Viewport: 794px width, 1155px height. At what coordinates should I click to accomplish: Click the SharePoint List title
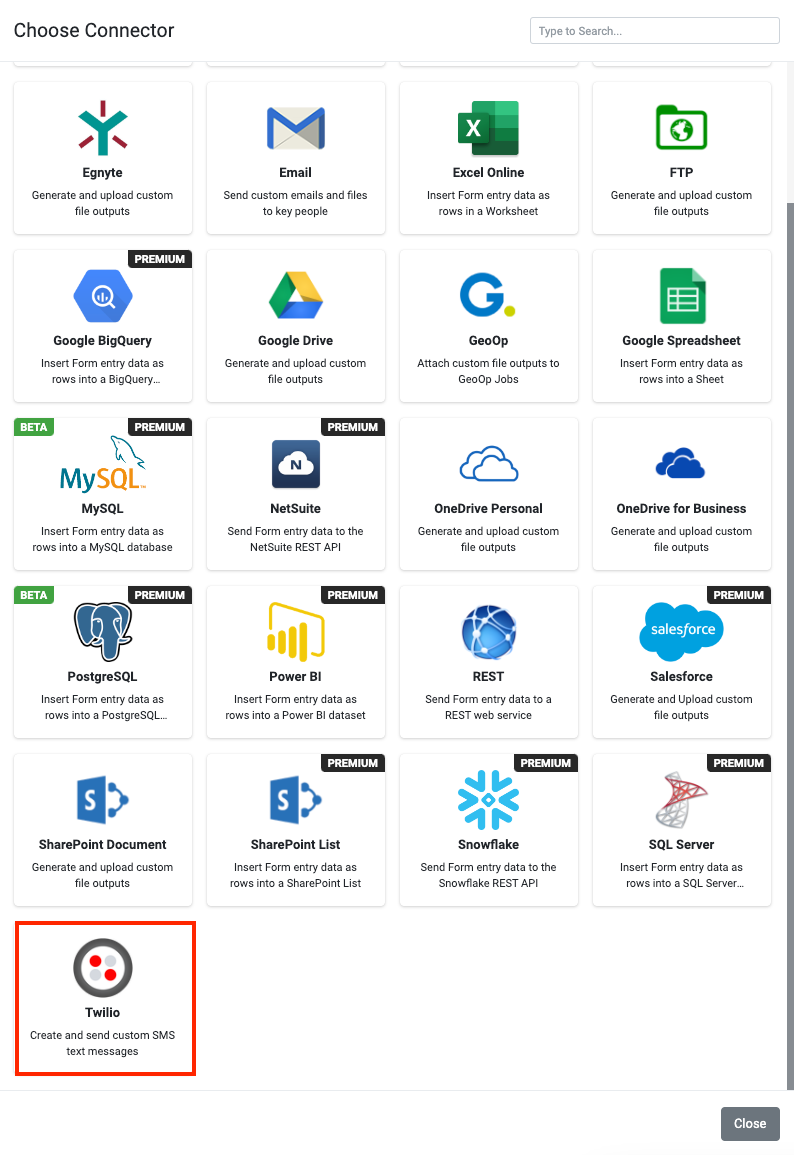coord(295,844)
